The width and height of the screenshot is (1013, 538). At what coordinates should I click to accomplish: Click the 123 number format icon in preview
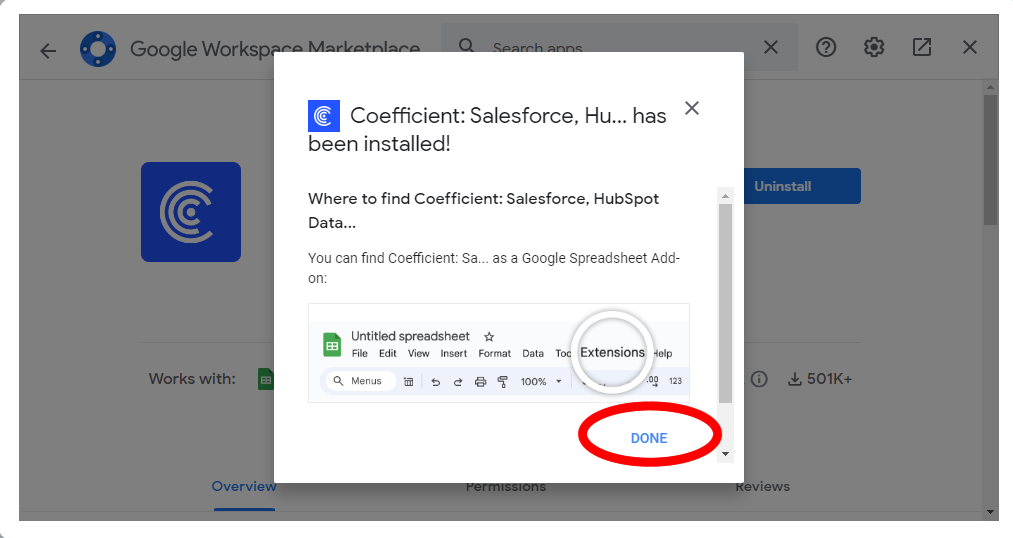coord(675,381)
